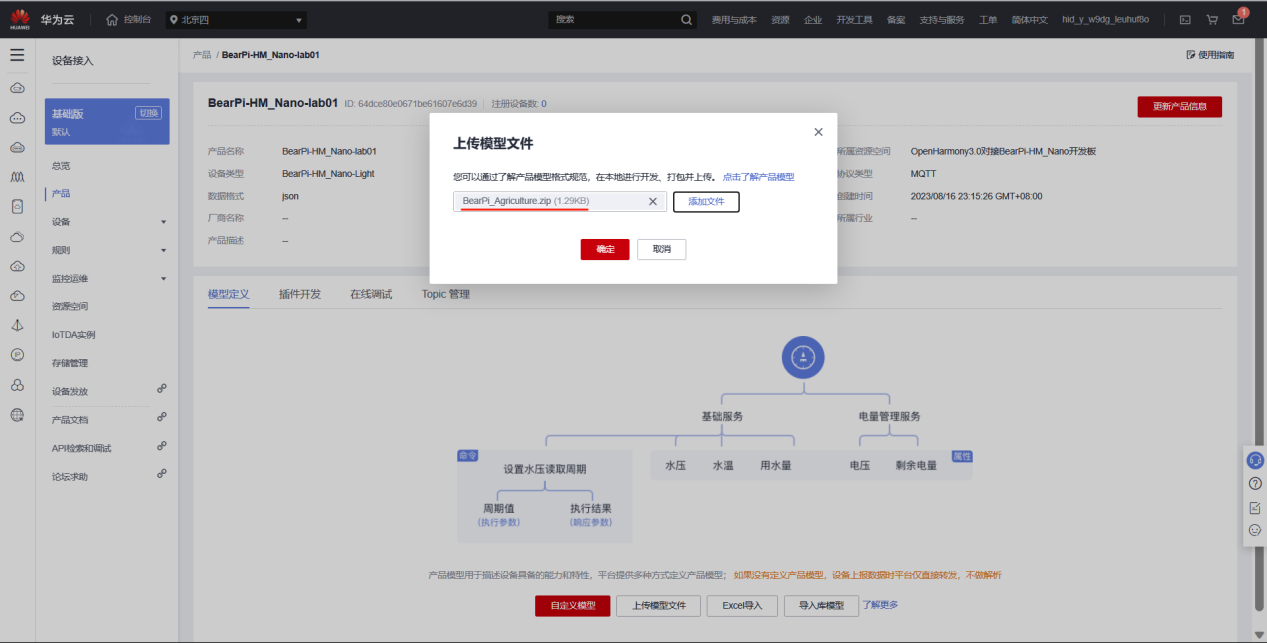Screen dimensions: 1267x643
Task: Click the 导入库模型 button
Action: pos(821,606)
